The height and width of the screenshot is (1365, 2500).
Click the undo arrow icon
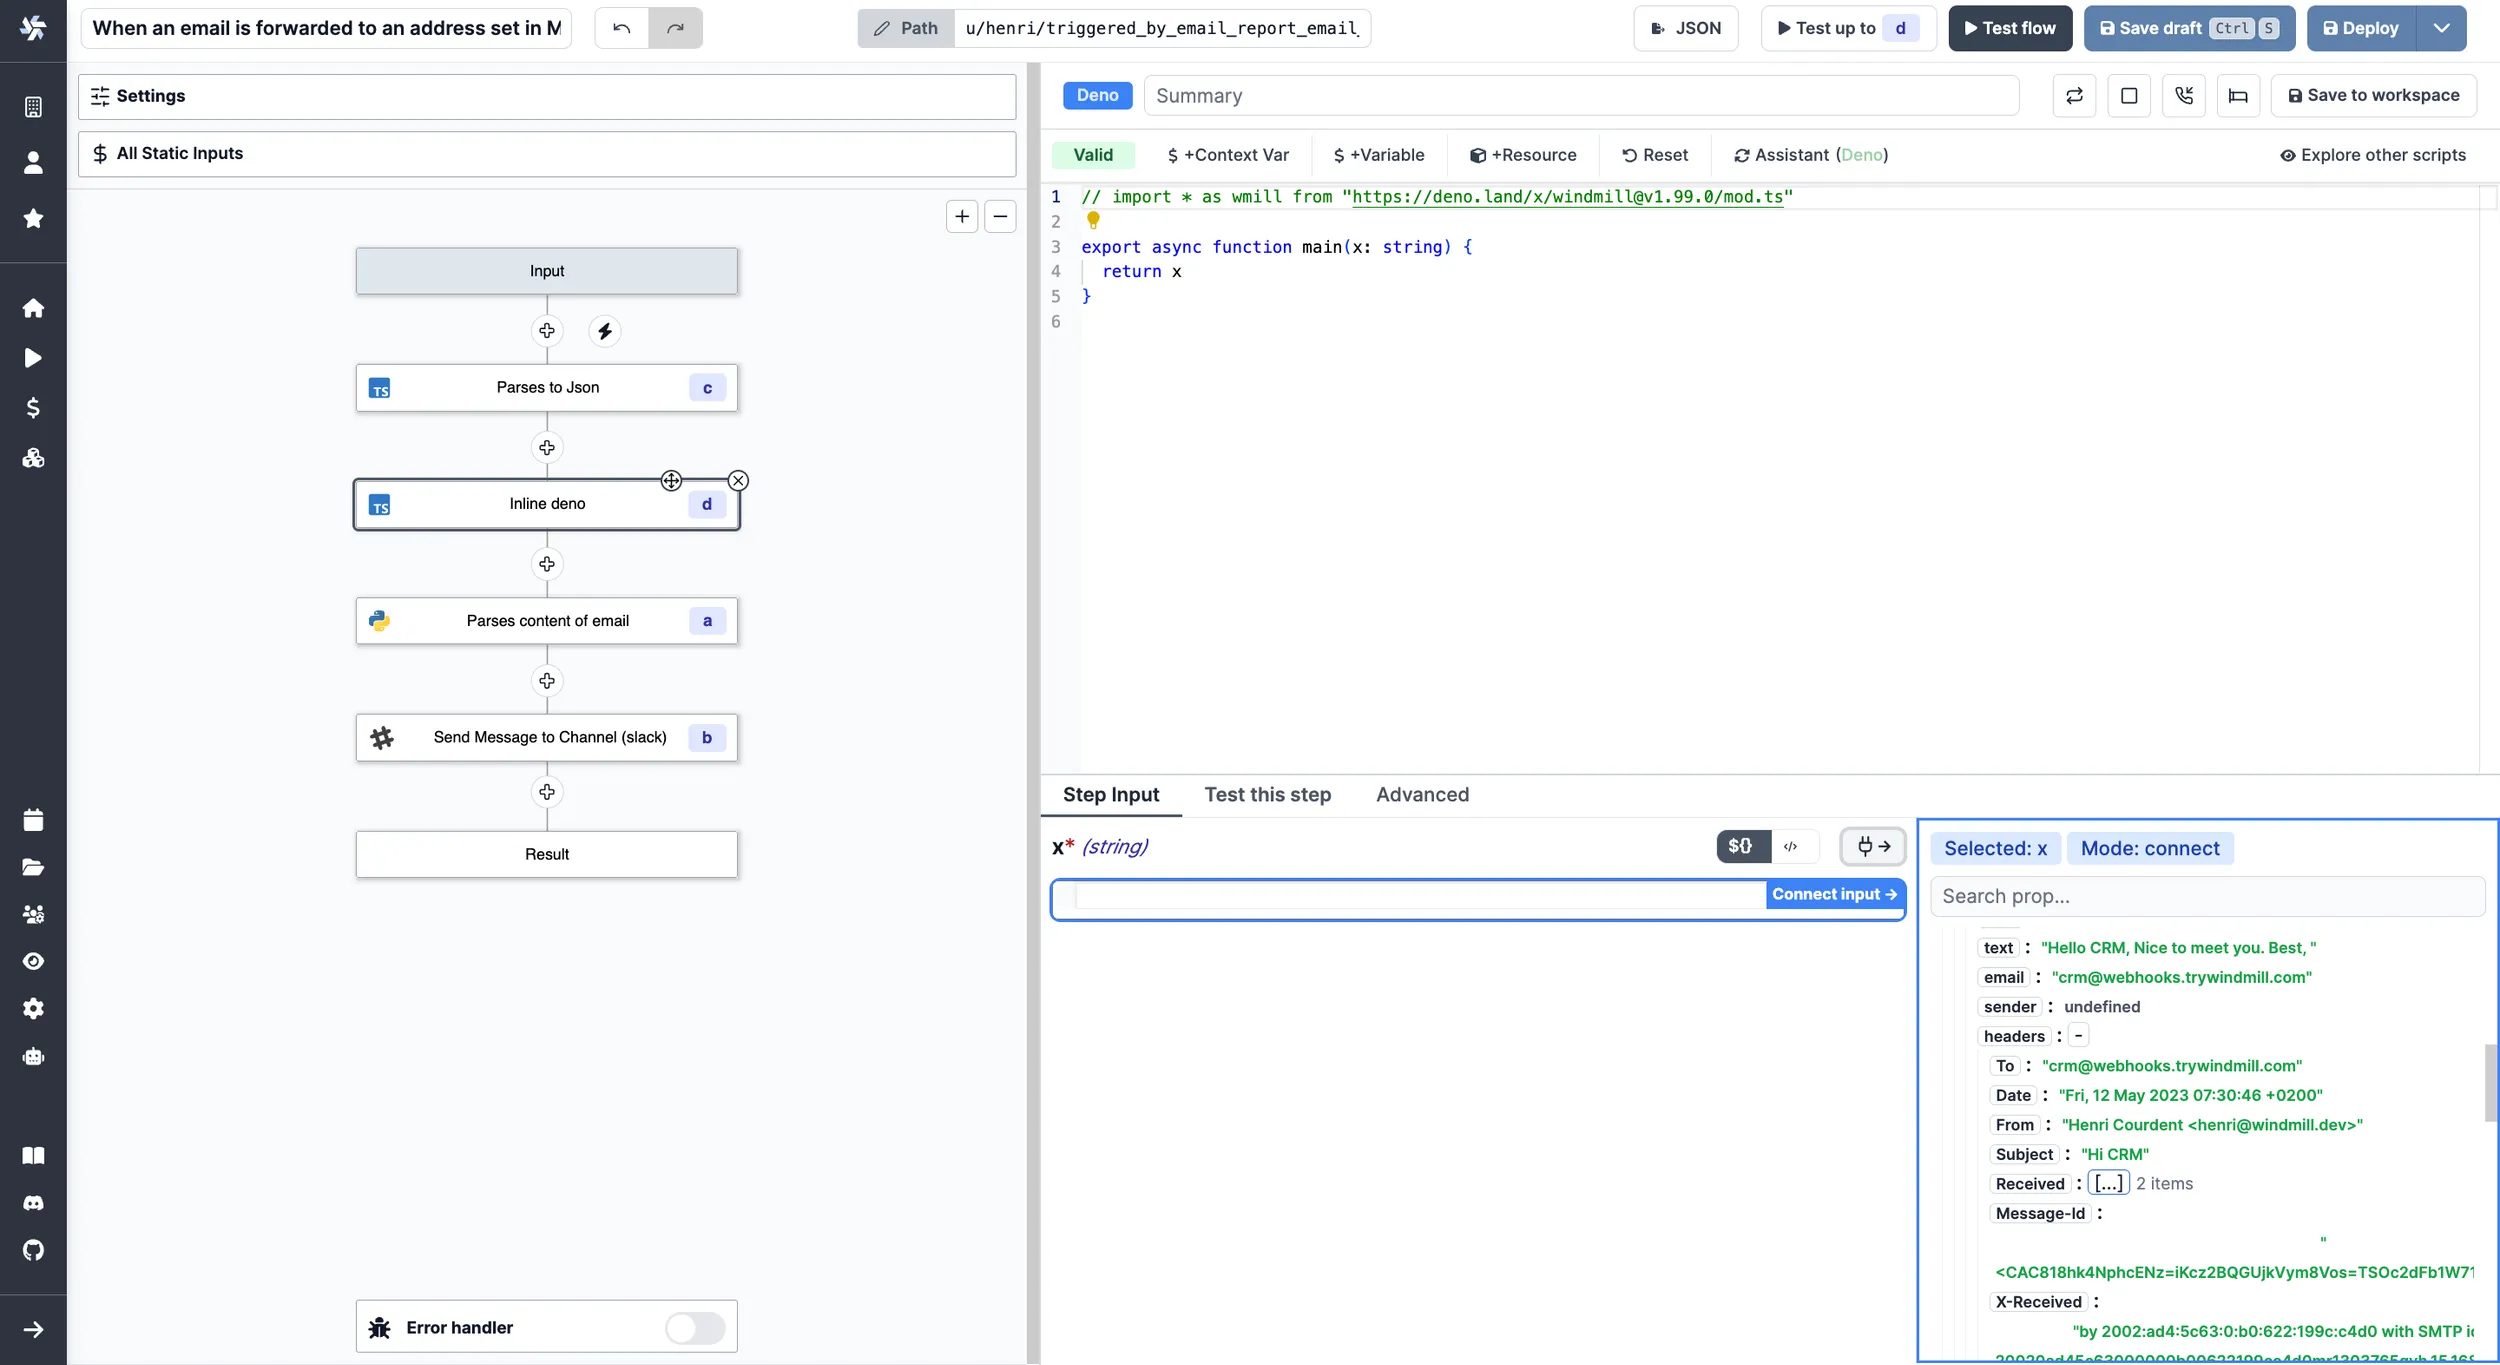pyautogui.click(x=618, y=27)
